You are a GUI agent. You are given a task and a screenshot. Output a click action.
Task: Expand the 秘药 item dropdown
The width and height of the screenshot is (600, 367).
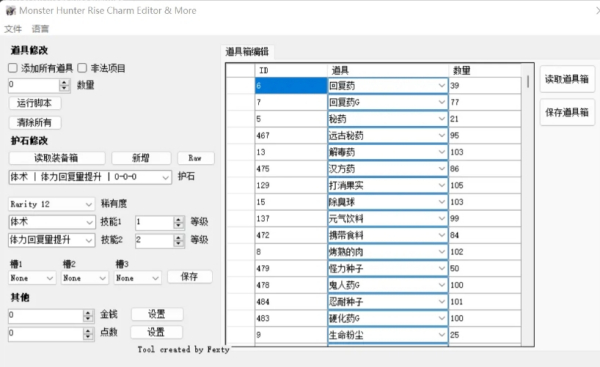pyautogui.click(x=441, y=119)
